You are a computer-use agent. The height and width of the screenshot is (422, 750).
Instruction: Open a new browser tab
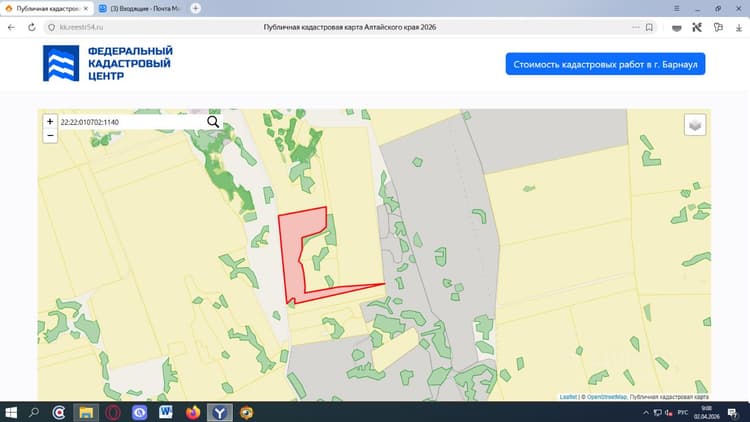[195, 8]
